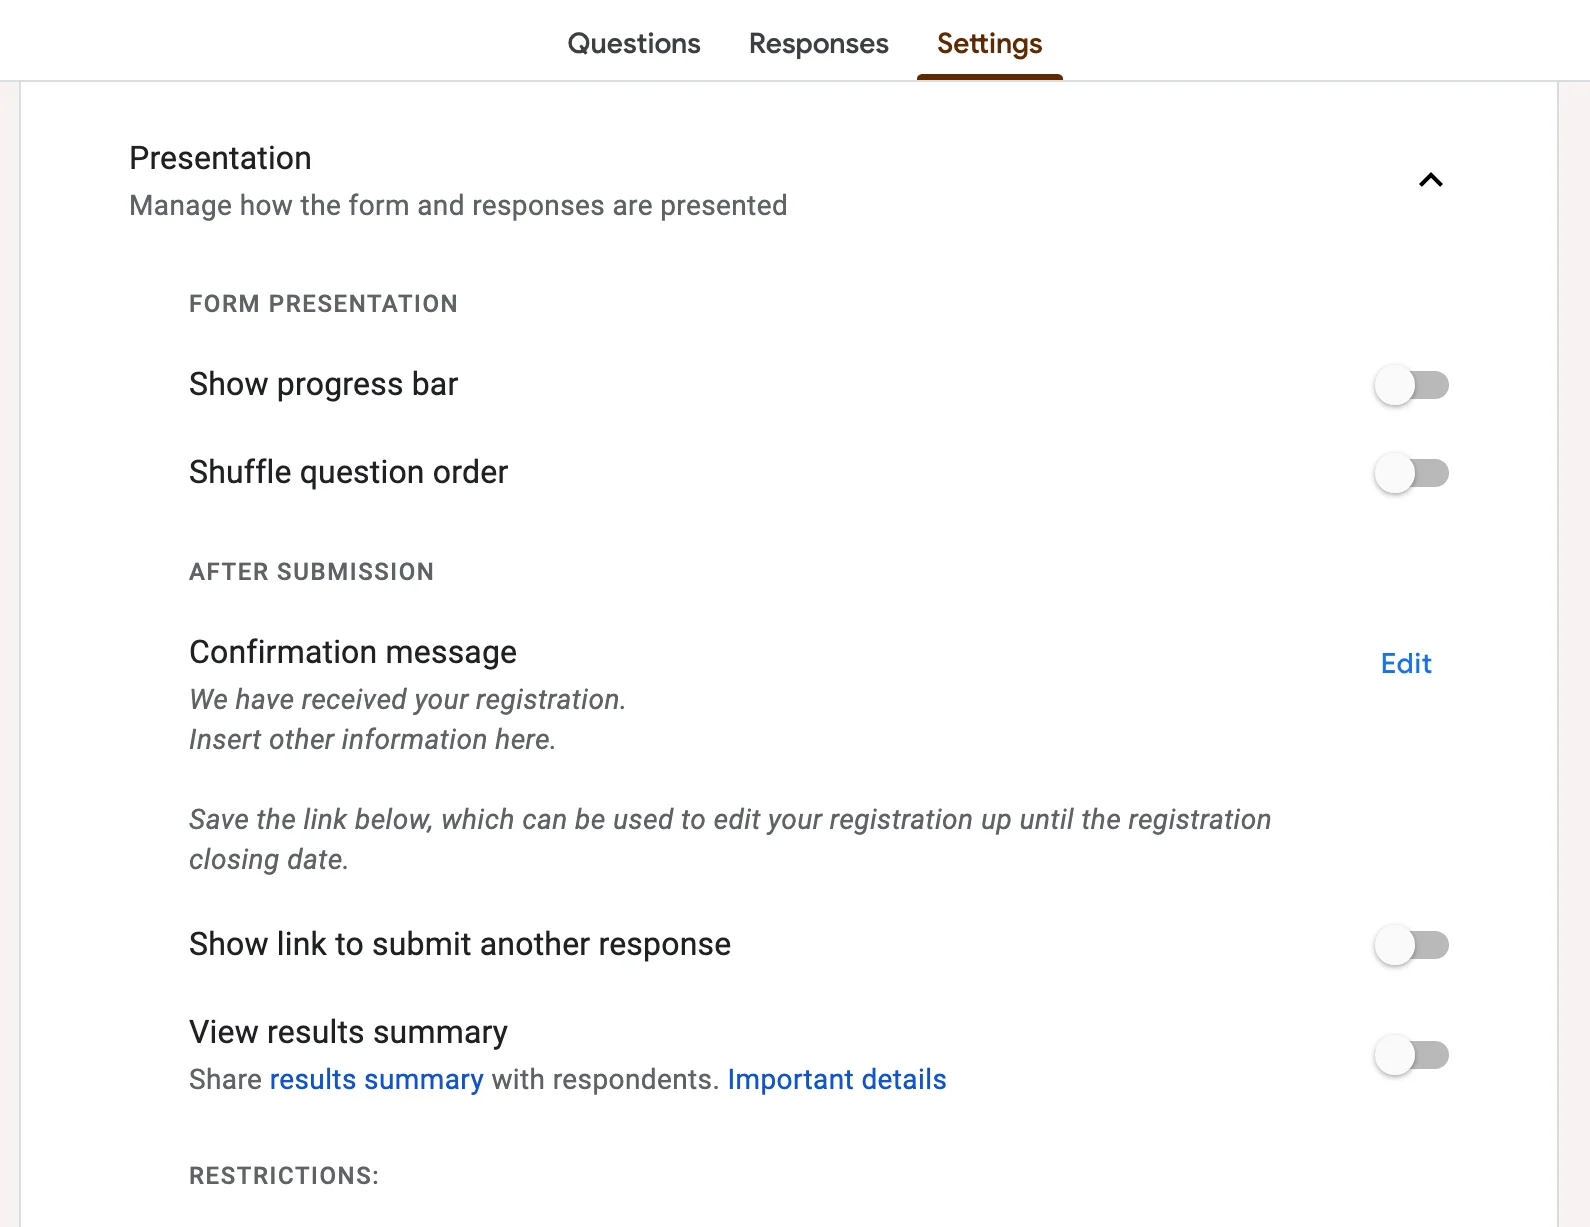
Task: Click the 'Show link to submit another response' label
Action: coord(460,945)
